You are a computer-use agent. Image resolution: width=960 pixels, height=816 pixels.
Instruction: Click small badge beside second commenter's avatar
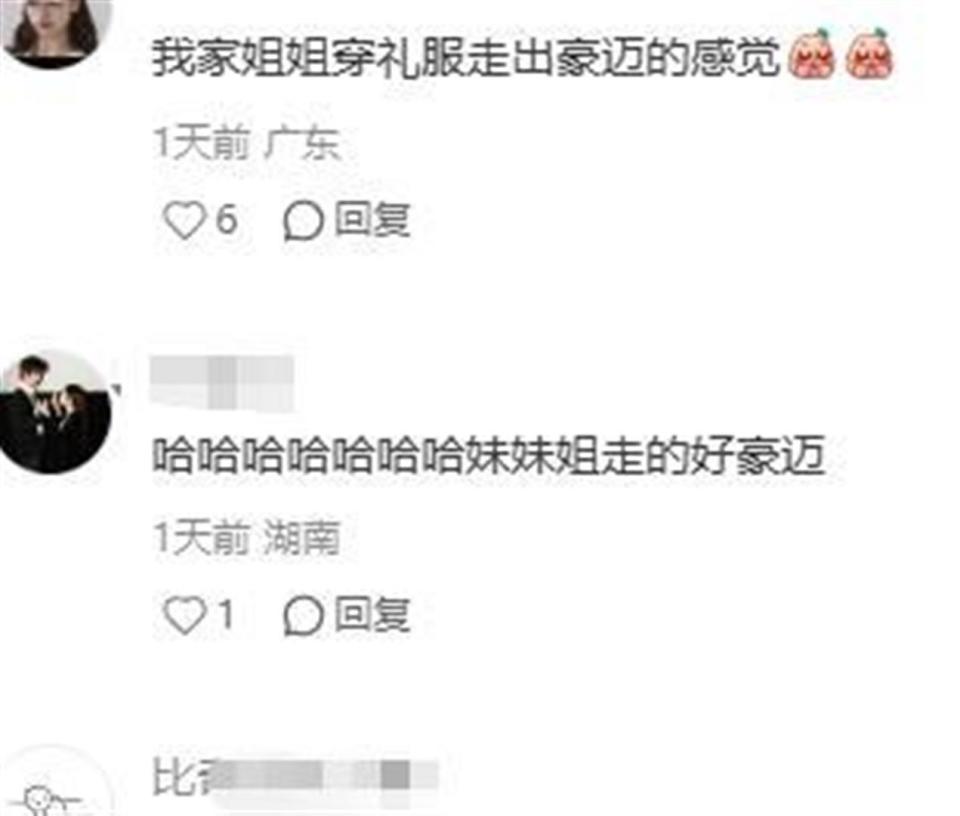pyautogui.click(x=115, y=388)
